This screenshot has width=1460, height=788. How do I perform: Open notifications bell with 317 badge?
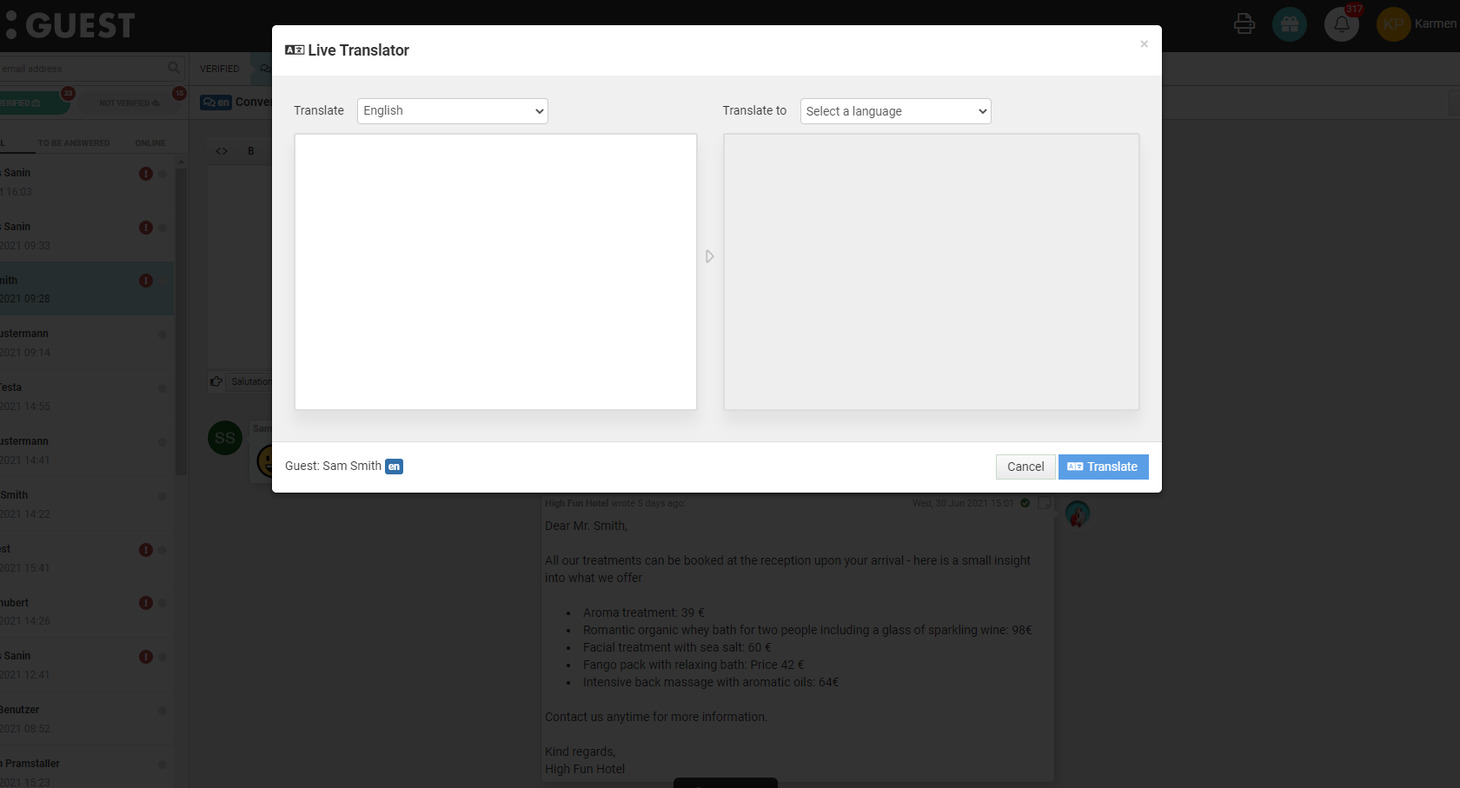coord(1341,24)
